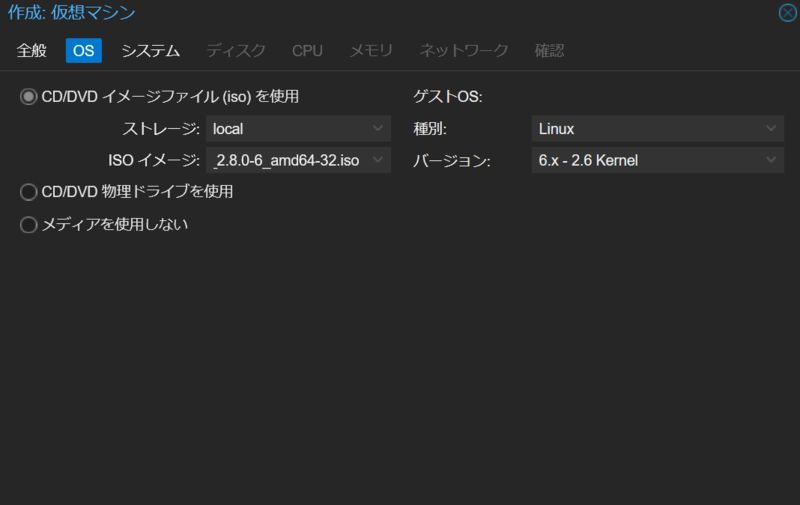Viewport: 800px width, 505px height.
Task: Expand the バージョン dropdown arrow
Action: pos(771,160)
